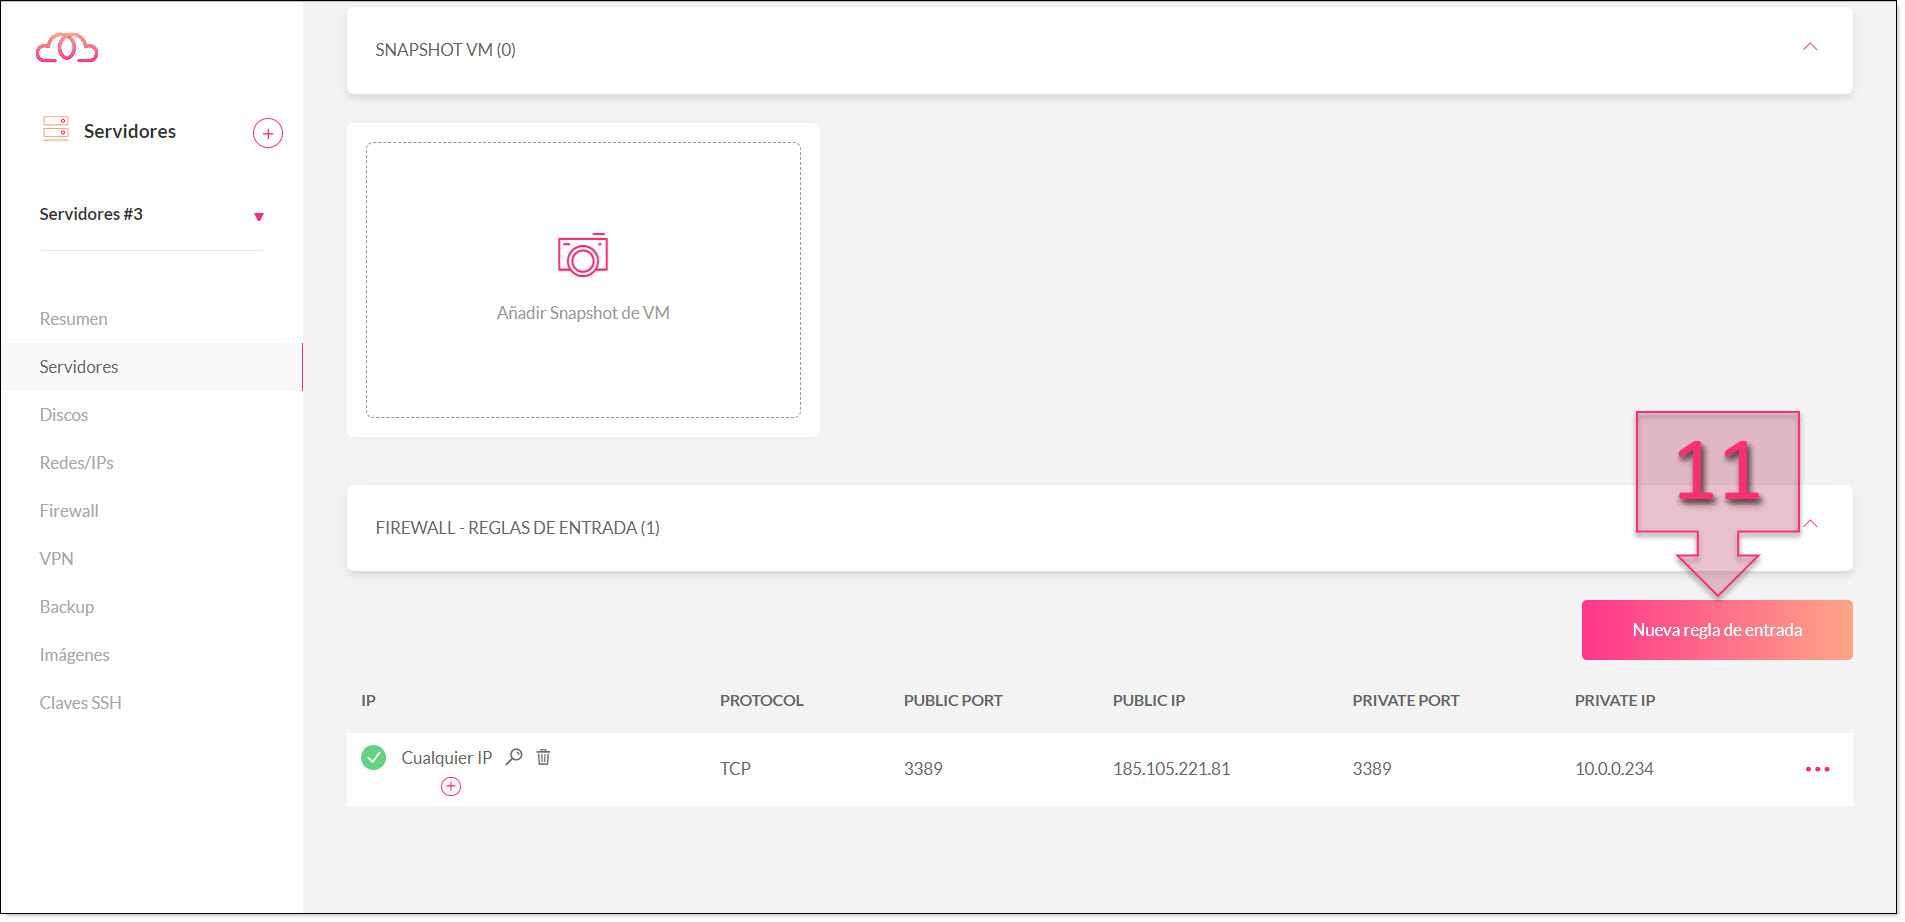Click the Servidores panel icon in the sidebar
Image resolution: width=1905 pixels, height=922 pixels.
tap(55, 128)
